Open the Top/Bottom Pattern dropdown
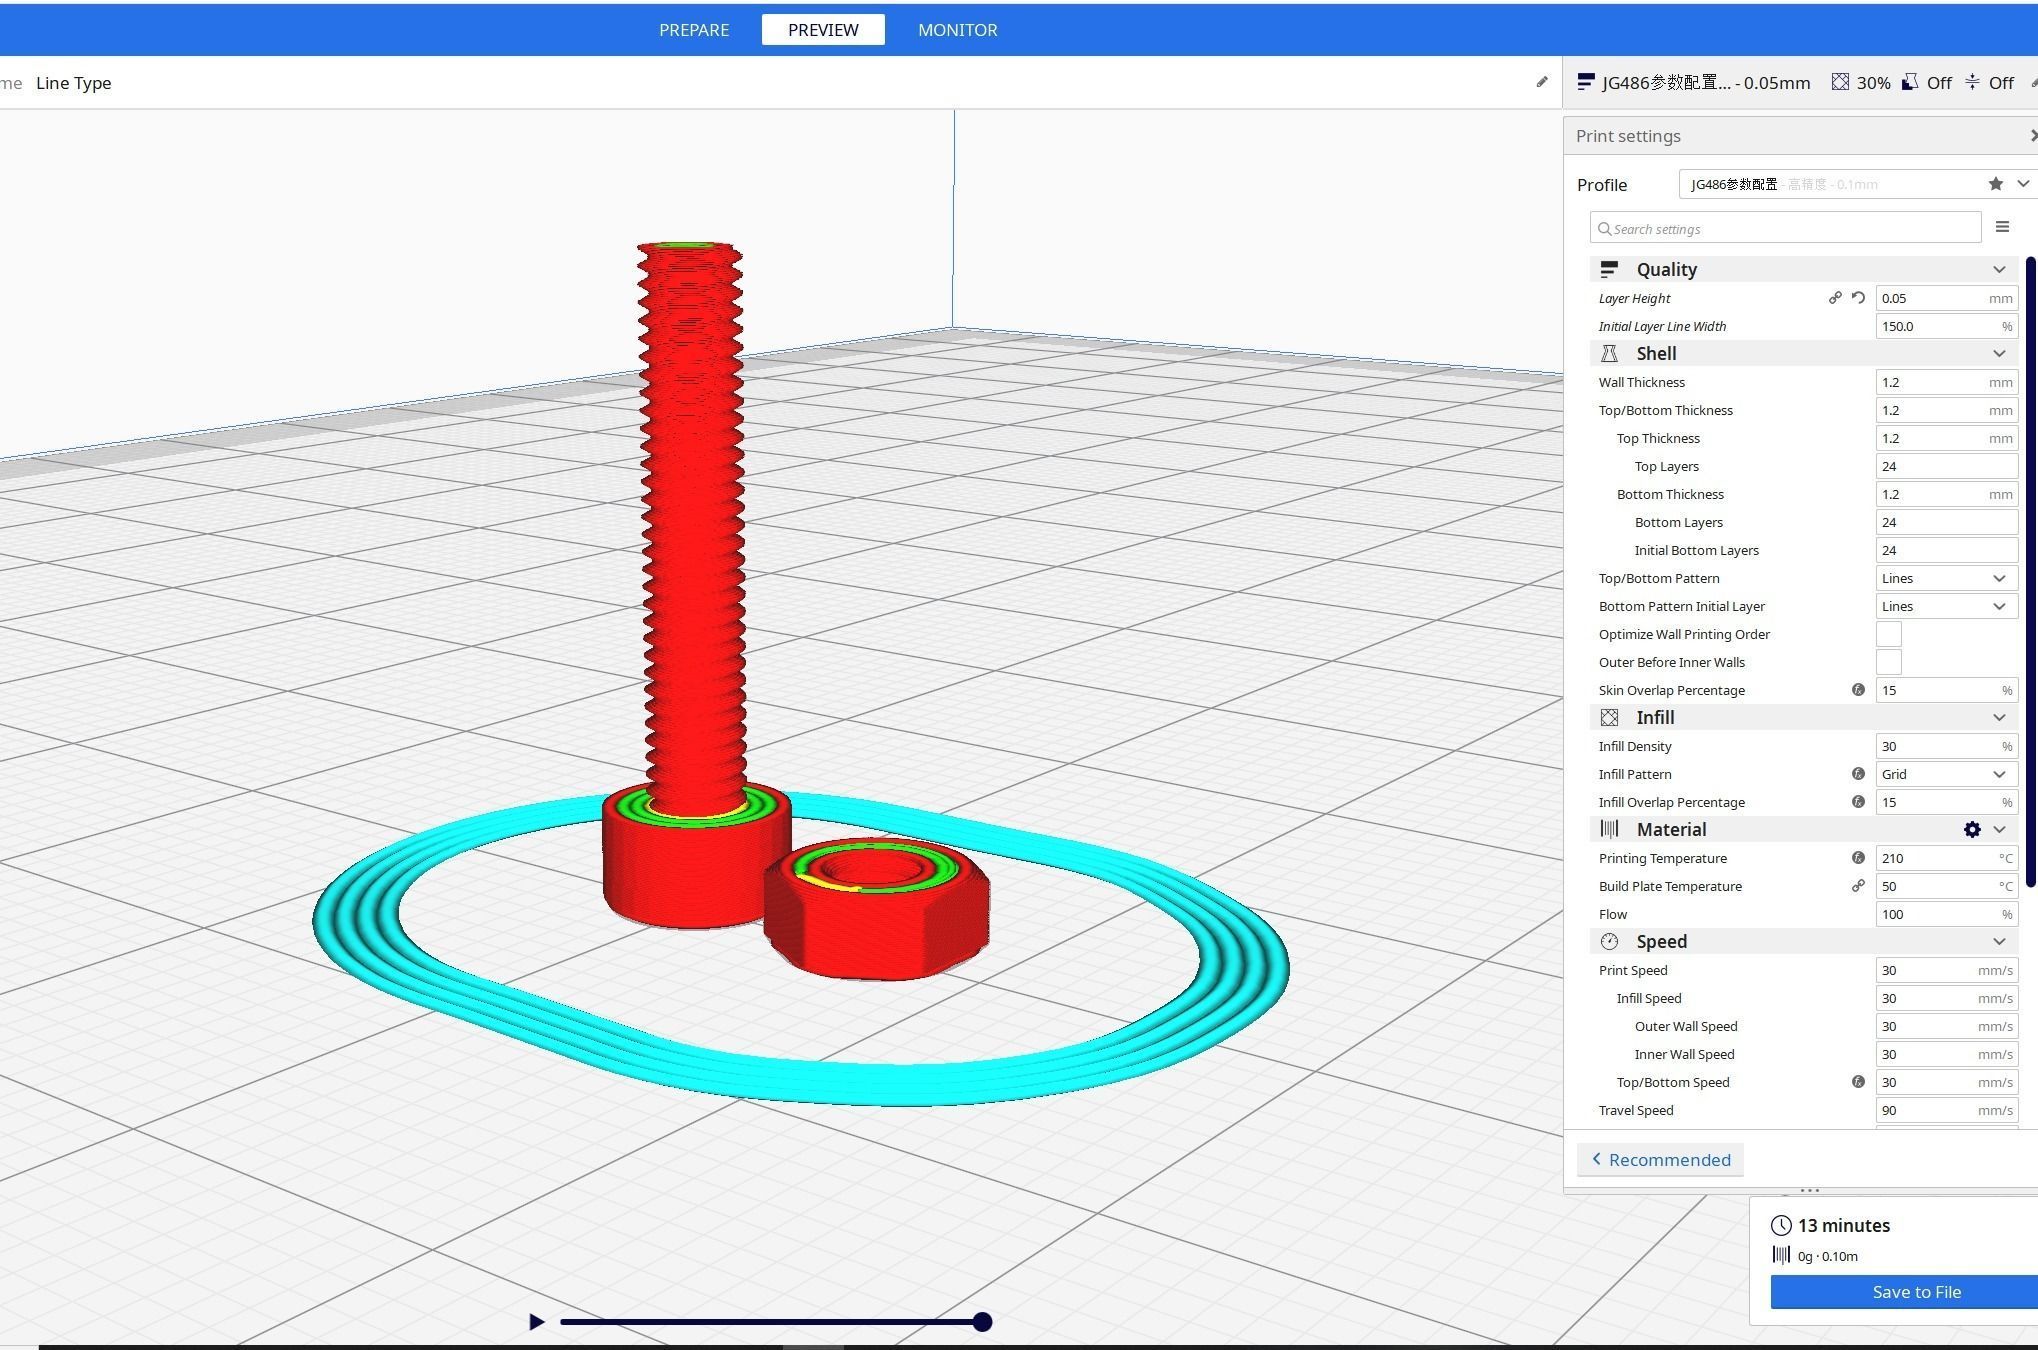Image resolution: width=2038 pixels, height=1350 pixels. (1945, 578)
